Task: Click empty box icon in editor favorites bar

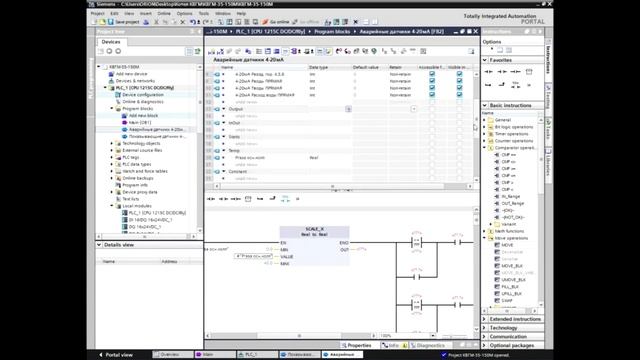Action: point(248,199)
